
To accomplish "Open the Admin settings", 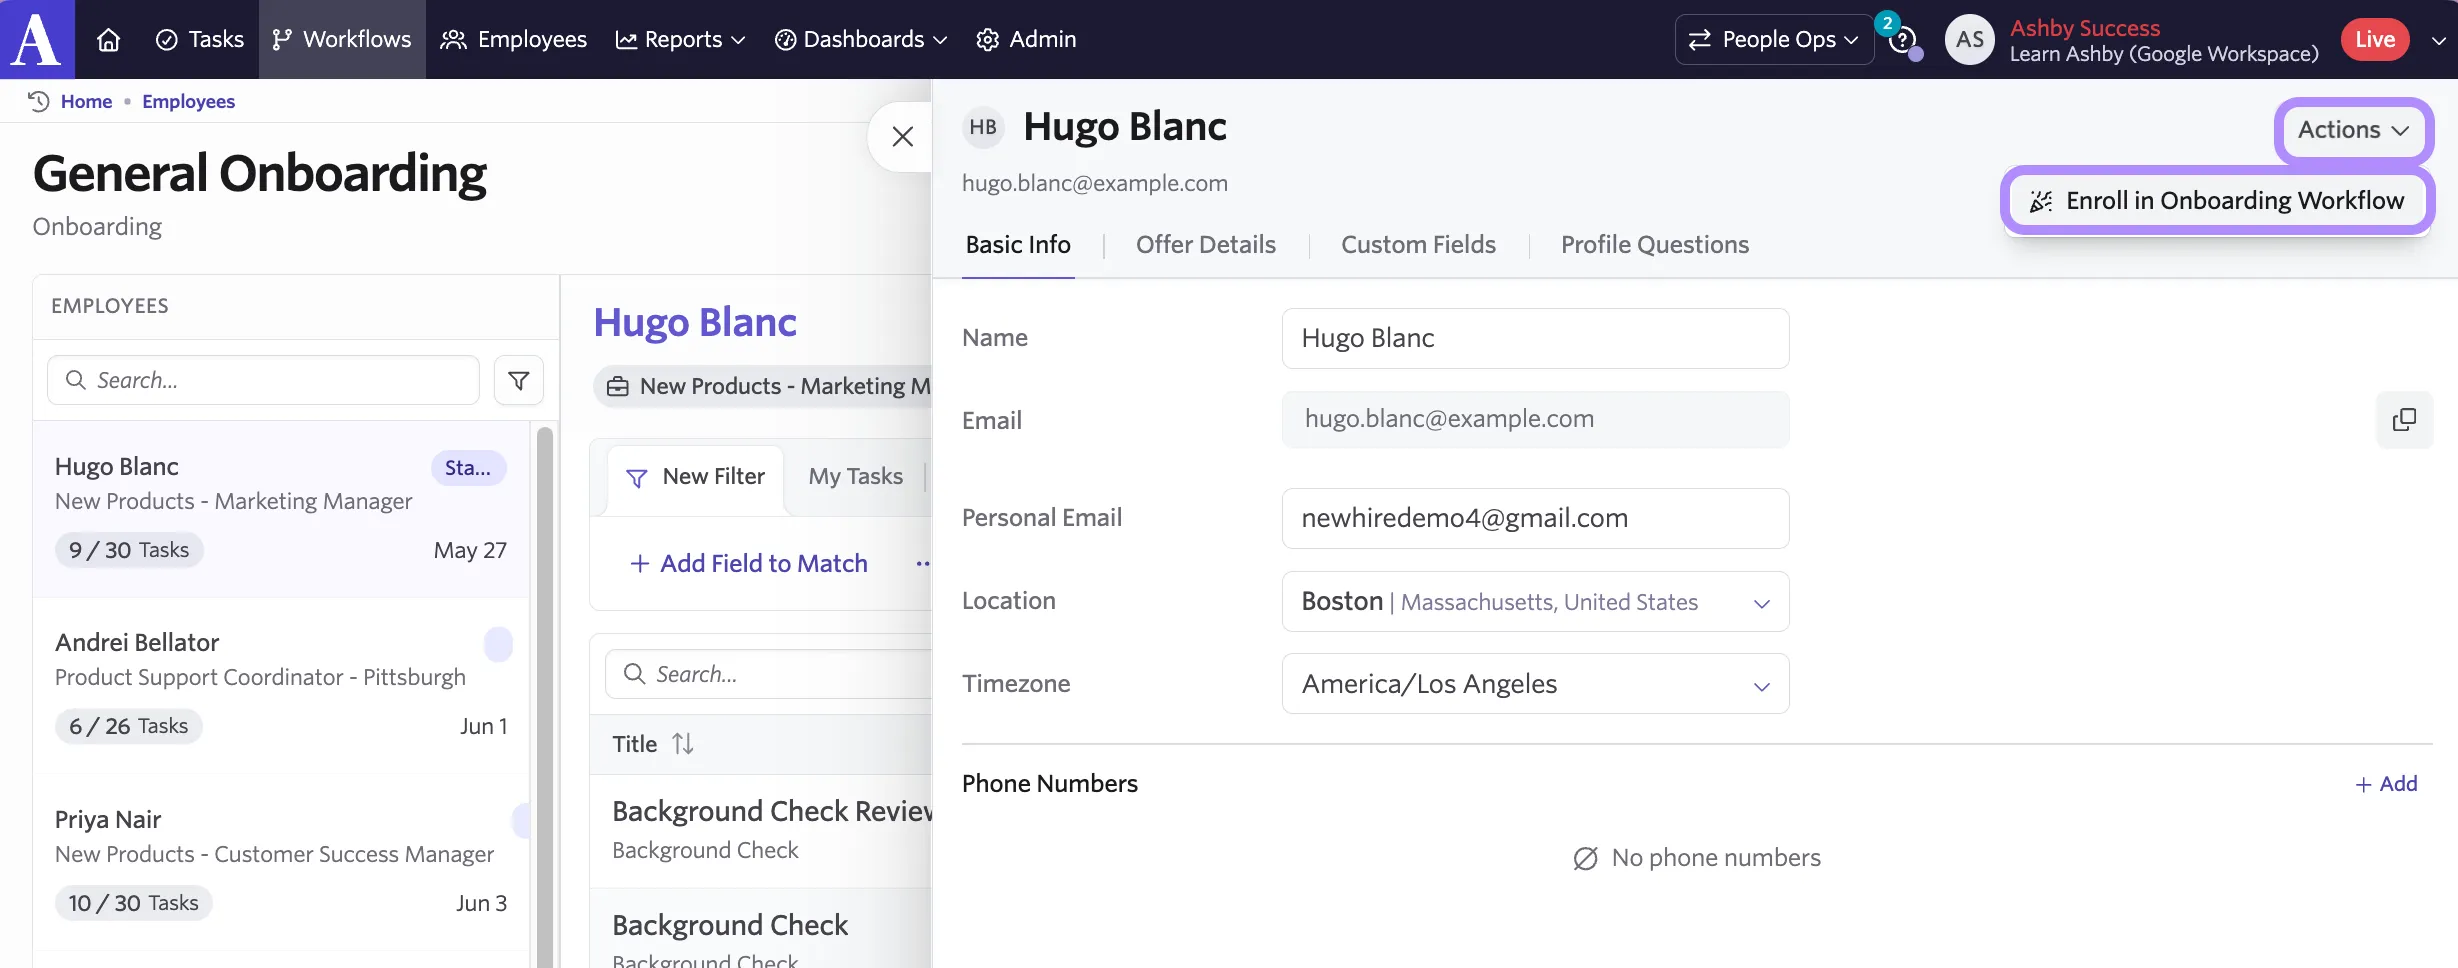I will tap(1027, 39).
